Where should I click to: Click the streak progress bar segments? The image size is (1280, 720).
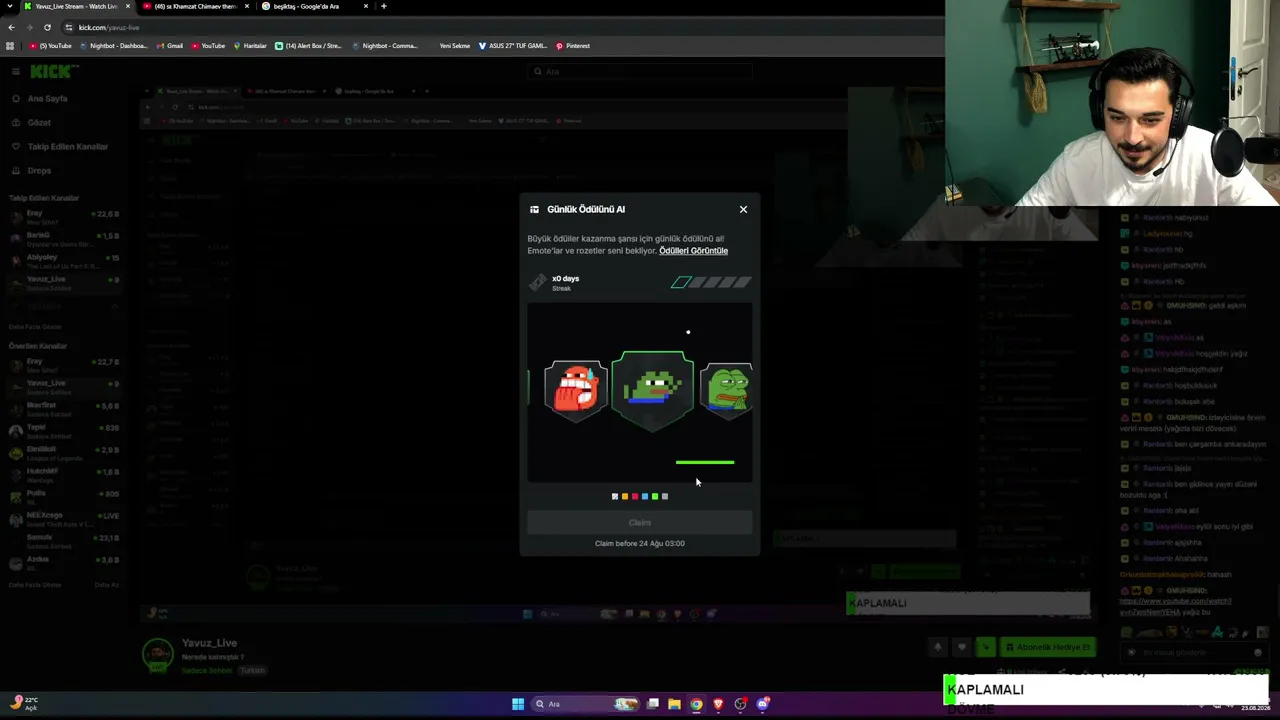(711, 283)
